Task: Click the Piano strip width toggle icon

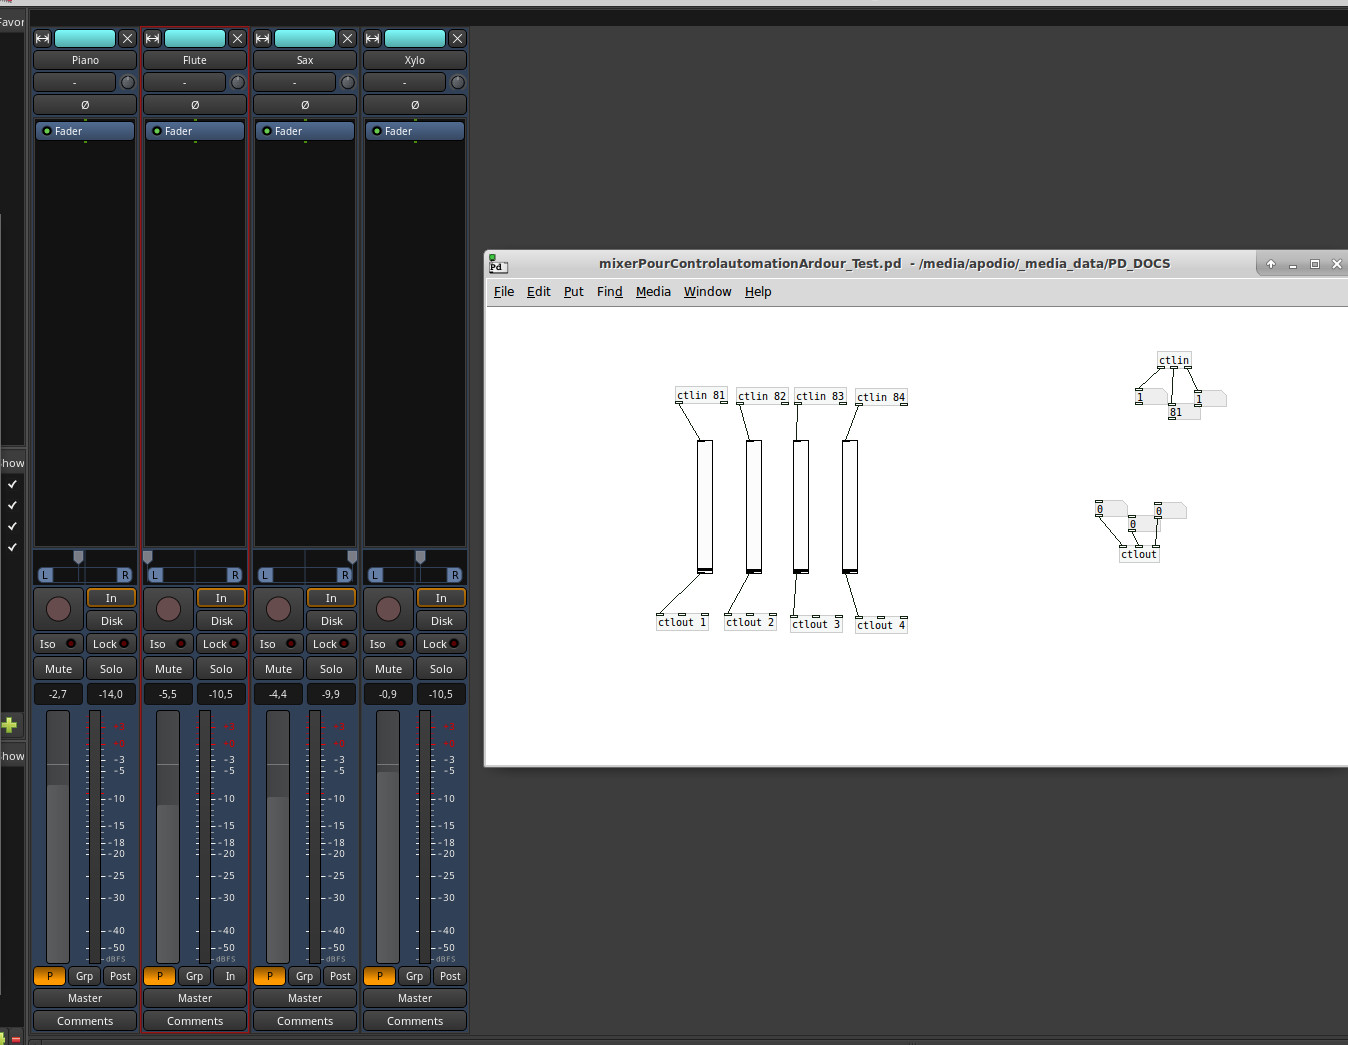Action: click(x=42, y=39)
